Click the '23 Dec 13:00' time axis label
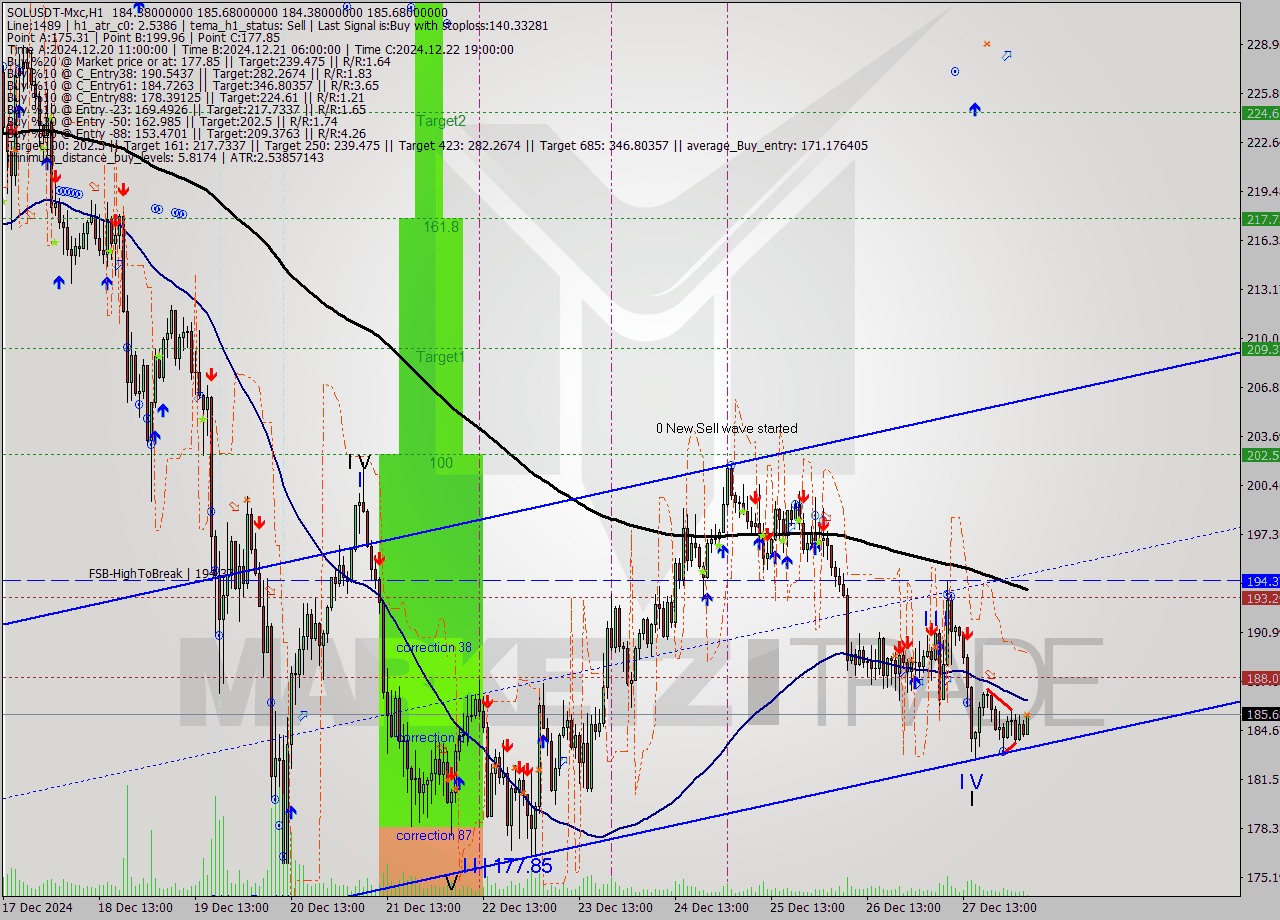This screenshot has height=920, width=1280. click(x=615, y=908)
